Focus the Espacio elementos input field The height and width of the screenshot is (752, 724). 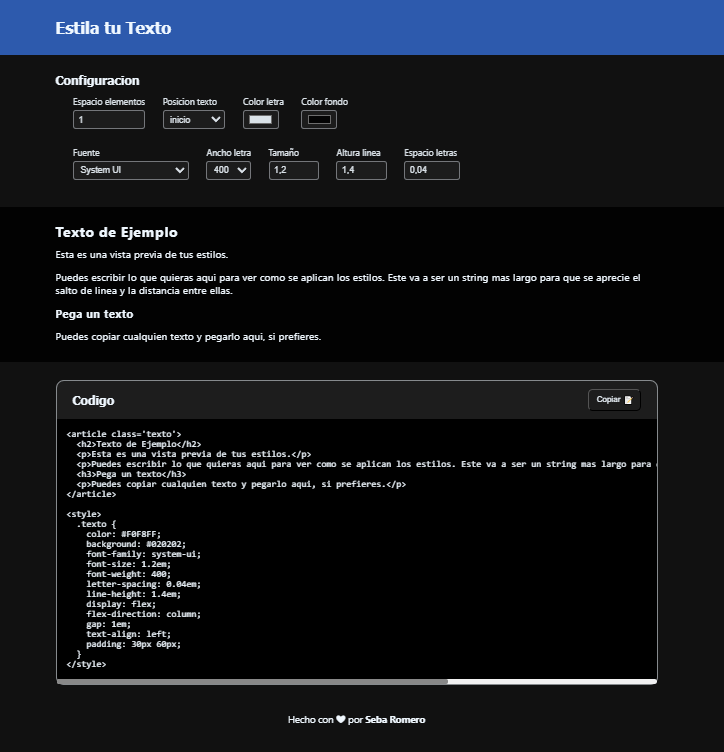109,120
